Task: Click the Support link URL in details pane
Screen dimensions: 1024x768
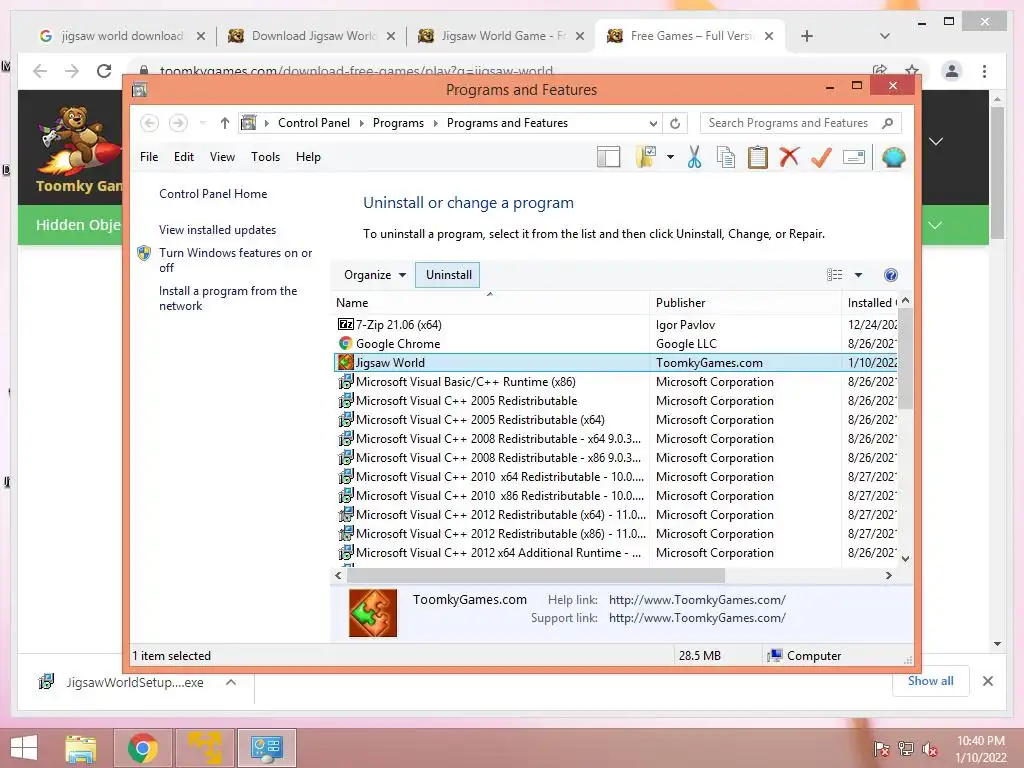Action: (697, 618)
